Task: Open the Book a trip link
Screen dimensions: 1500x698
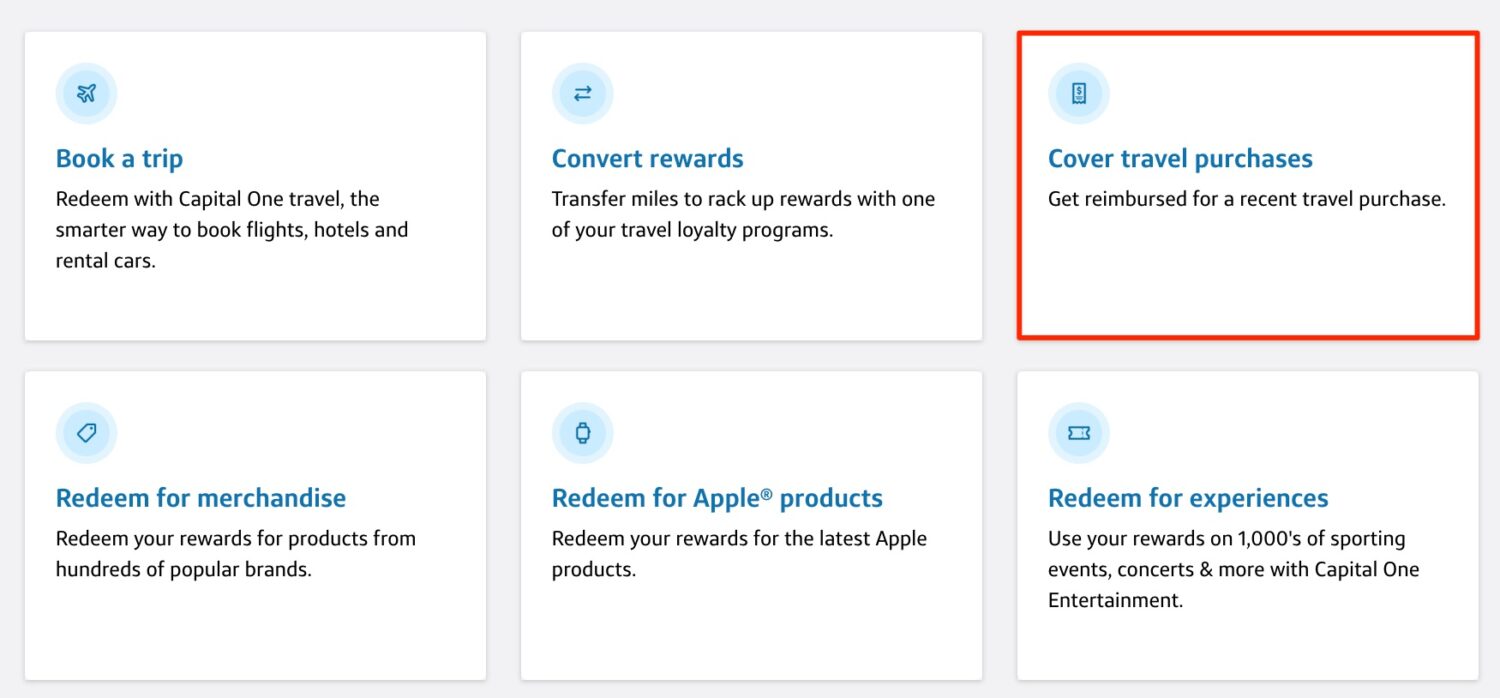Action: [119, 158]
